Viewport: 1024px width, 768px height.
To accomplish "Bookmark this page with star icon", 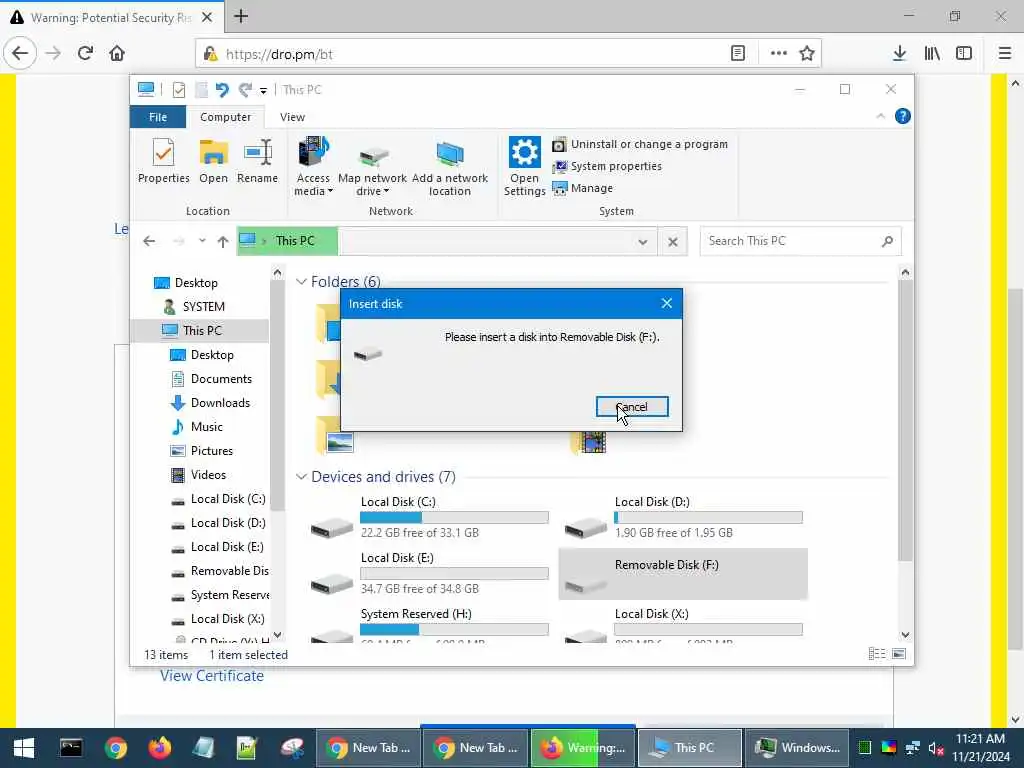I will pos(807,54).
